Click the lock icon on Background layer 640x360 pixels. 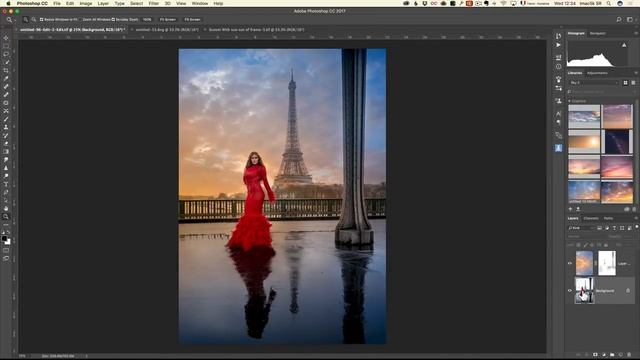tap(628, 291)
